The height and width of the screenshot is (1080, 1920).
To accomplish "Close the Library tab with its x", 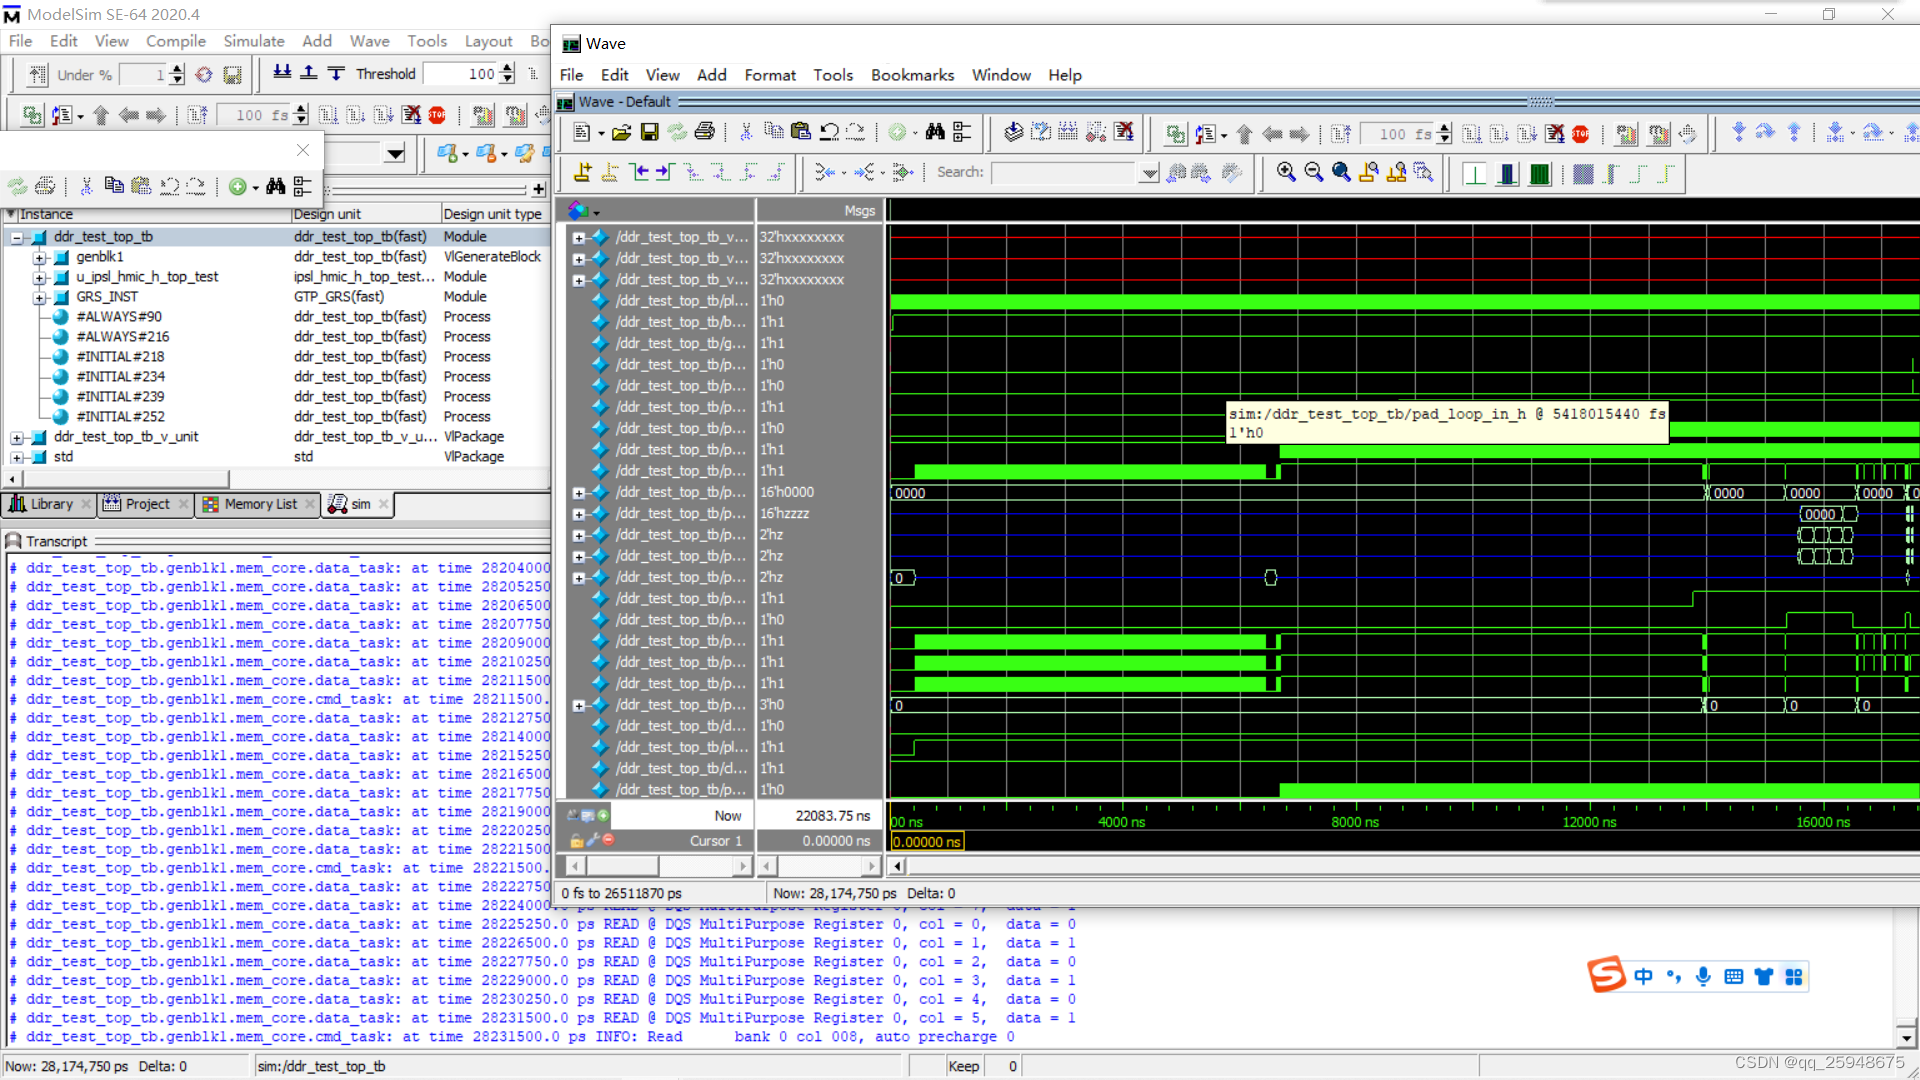I will coord(86,504).
